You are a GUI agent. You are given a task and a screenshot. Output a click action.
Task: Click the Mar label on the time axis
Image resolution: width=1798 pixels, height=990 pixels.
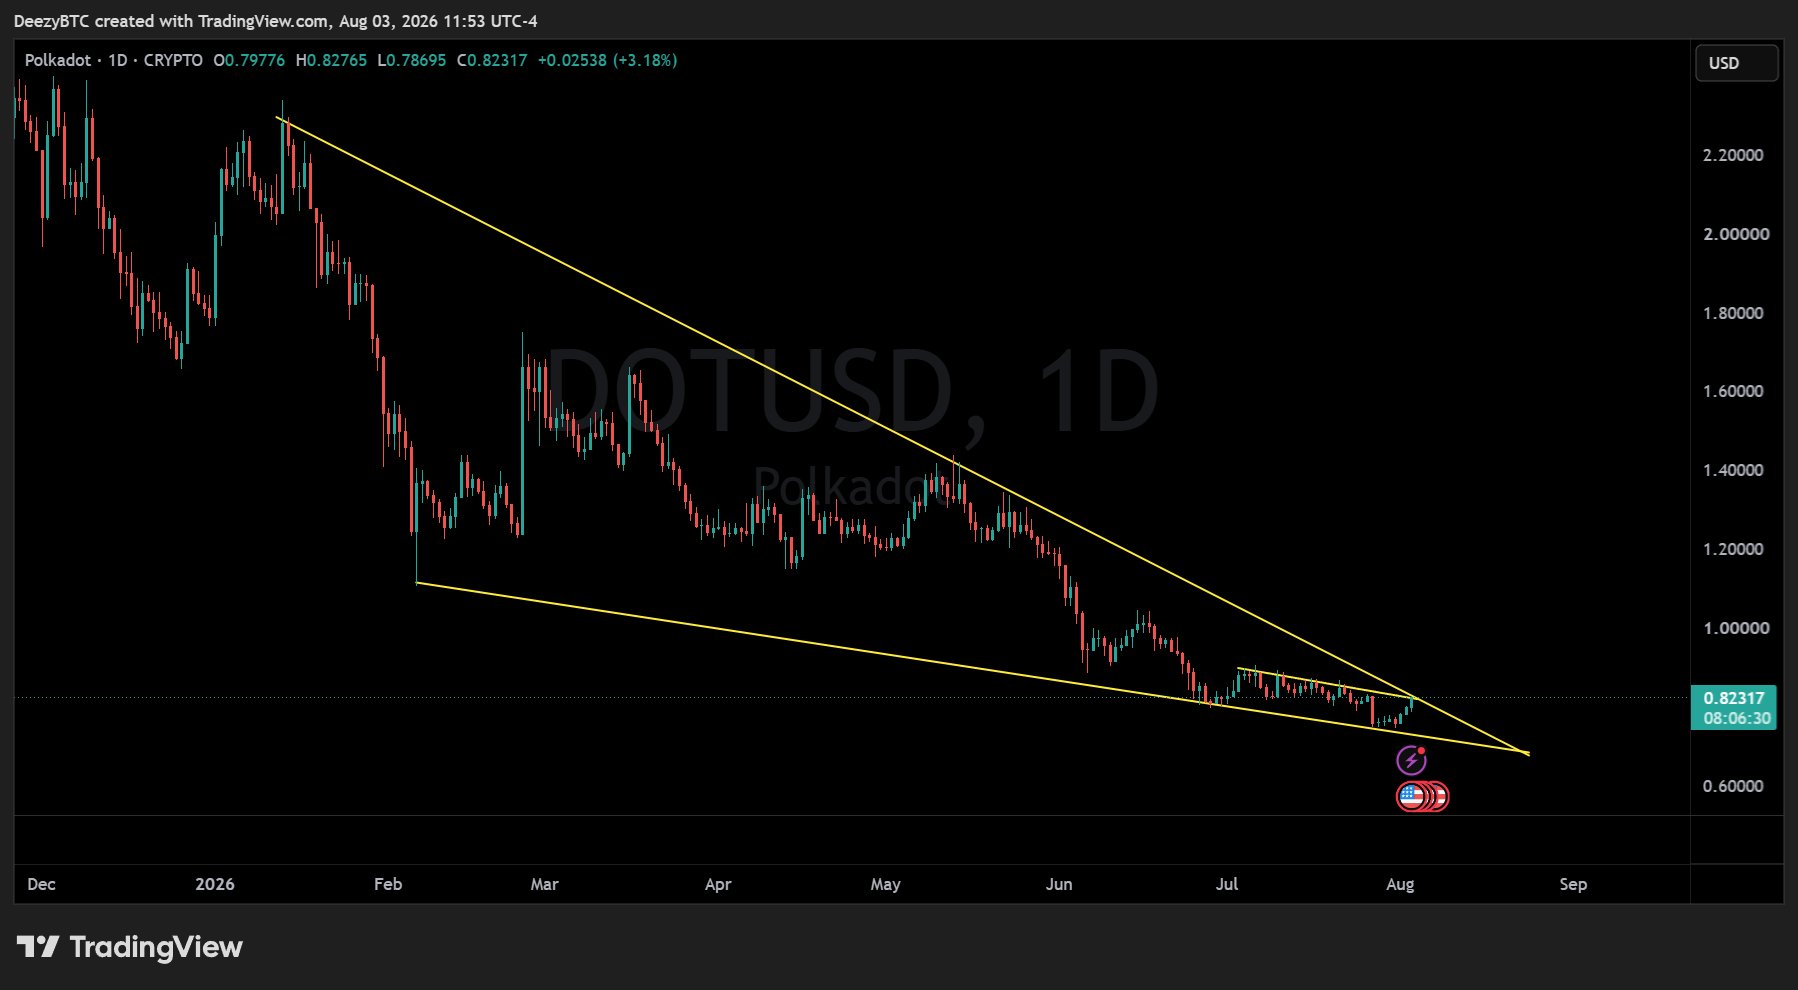coord(544,884)
